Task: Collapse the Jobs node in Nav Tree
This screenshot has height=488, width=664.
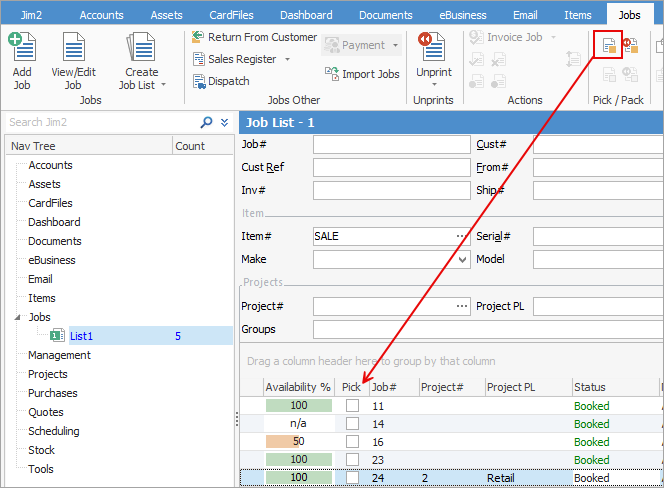Action: [x=17, y=317]
